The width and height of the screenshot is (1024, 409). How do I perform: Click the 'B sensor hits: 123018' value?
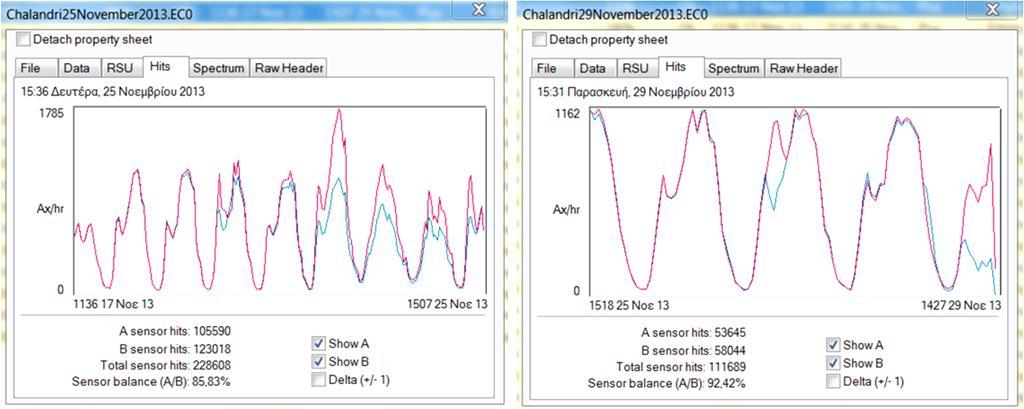point(175,348)
